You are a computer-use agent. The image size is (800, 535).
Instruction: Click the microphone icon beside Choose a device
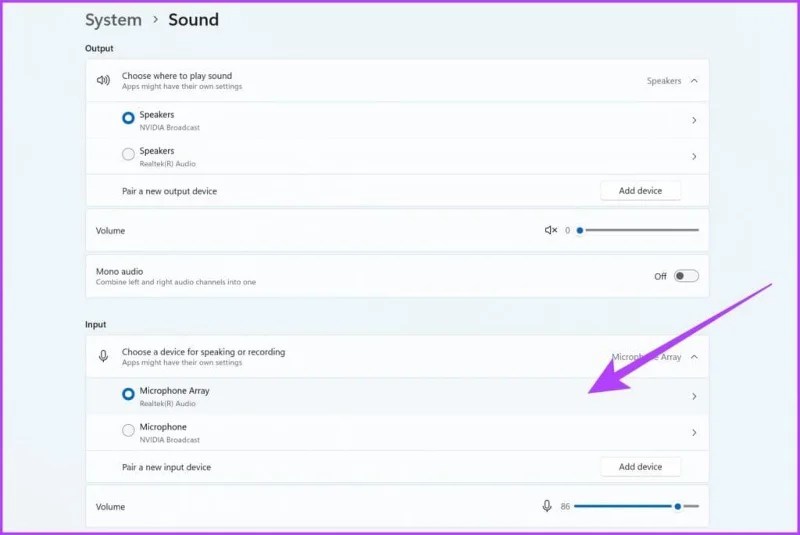pos(103,356)
